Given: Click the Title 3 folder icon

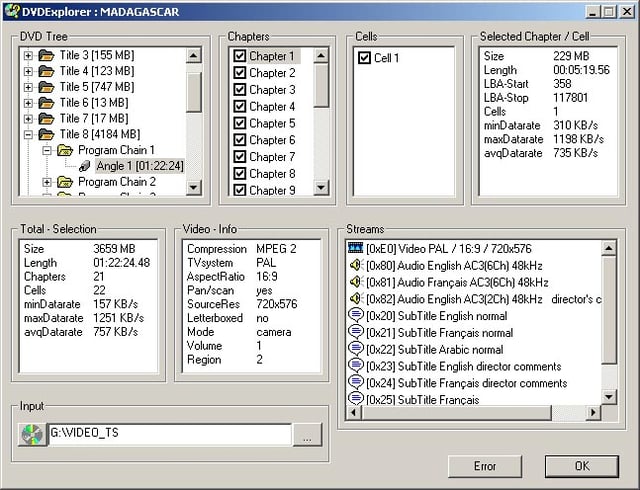Looking at the screenshot, I should pos(46,55).
